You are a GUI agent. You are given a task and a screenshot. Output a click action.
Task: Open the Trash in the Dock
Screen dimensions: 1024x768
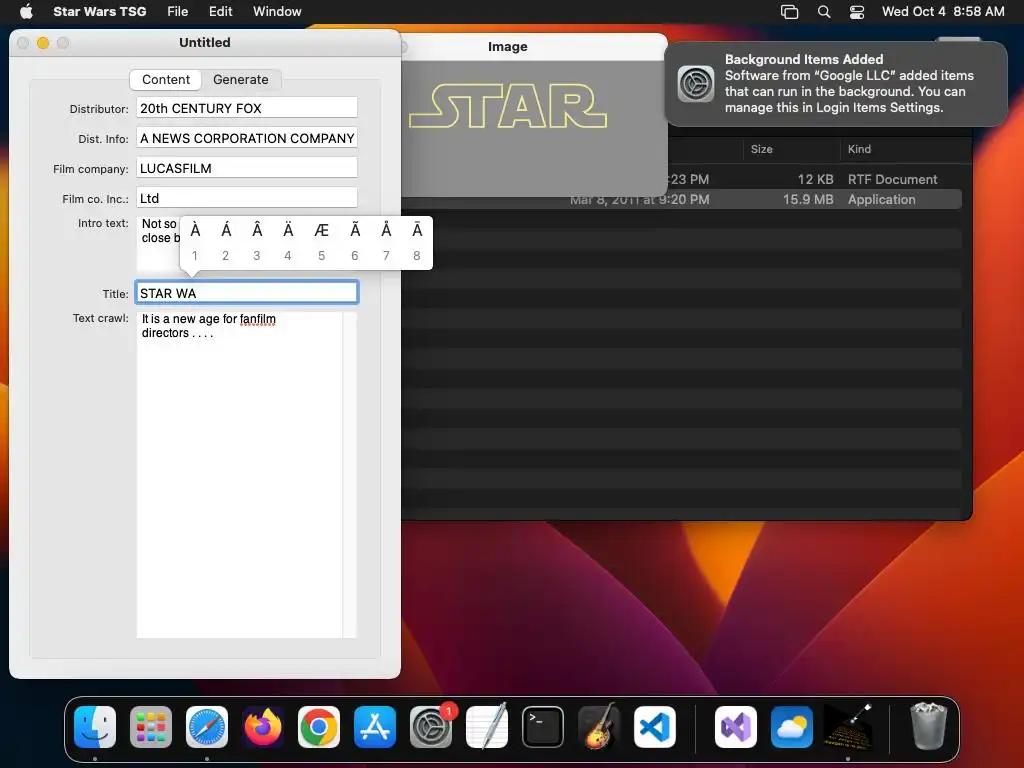(928, 726)
